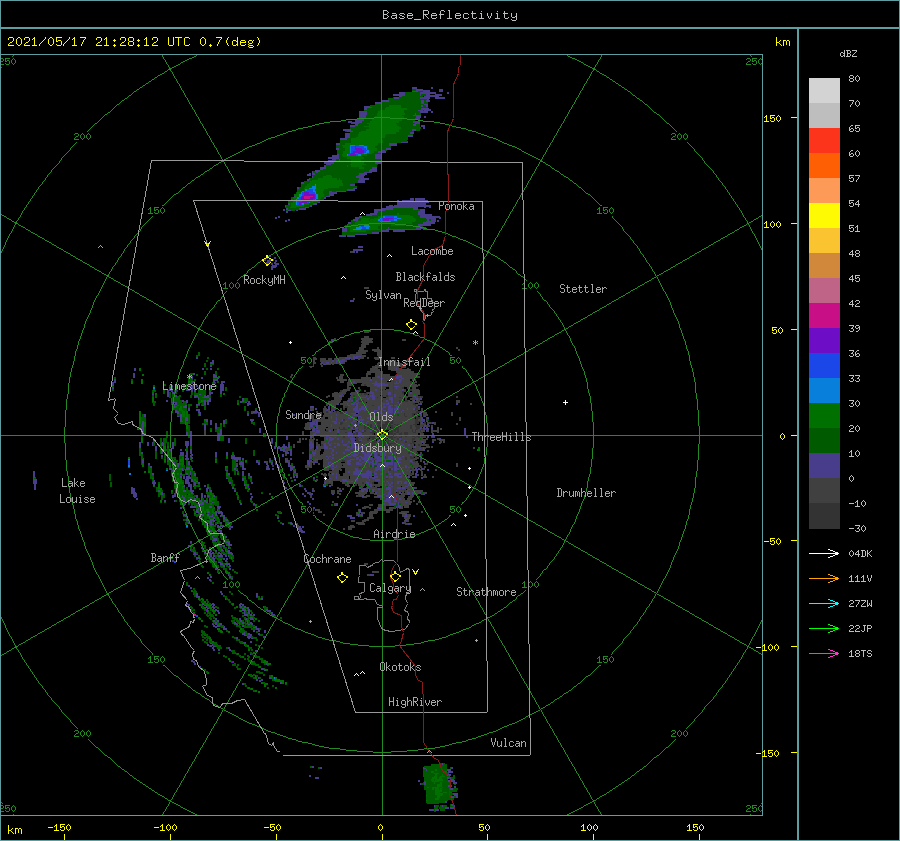Click the Limestone label
This screenshot has height=841, width=900.
point(189,386)
